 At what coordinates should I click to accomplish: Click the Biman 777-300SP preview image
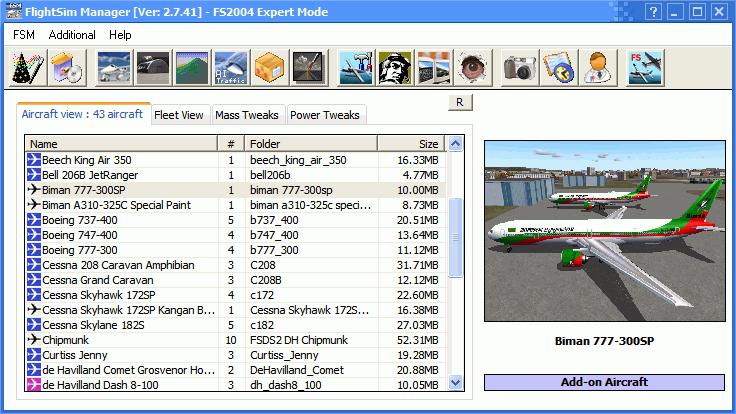[605, 231]
